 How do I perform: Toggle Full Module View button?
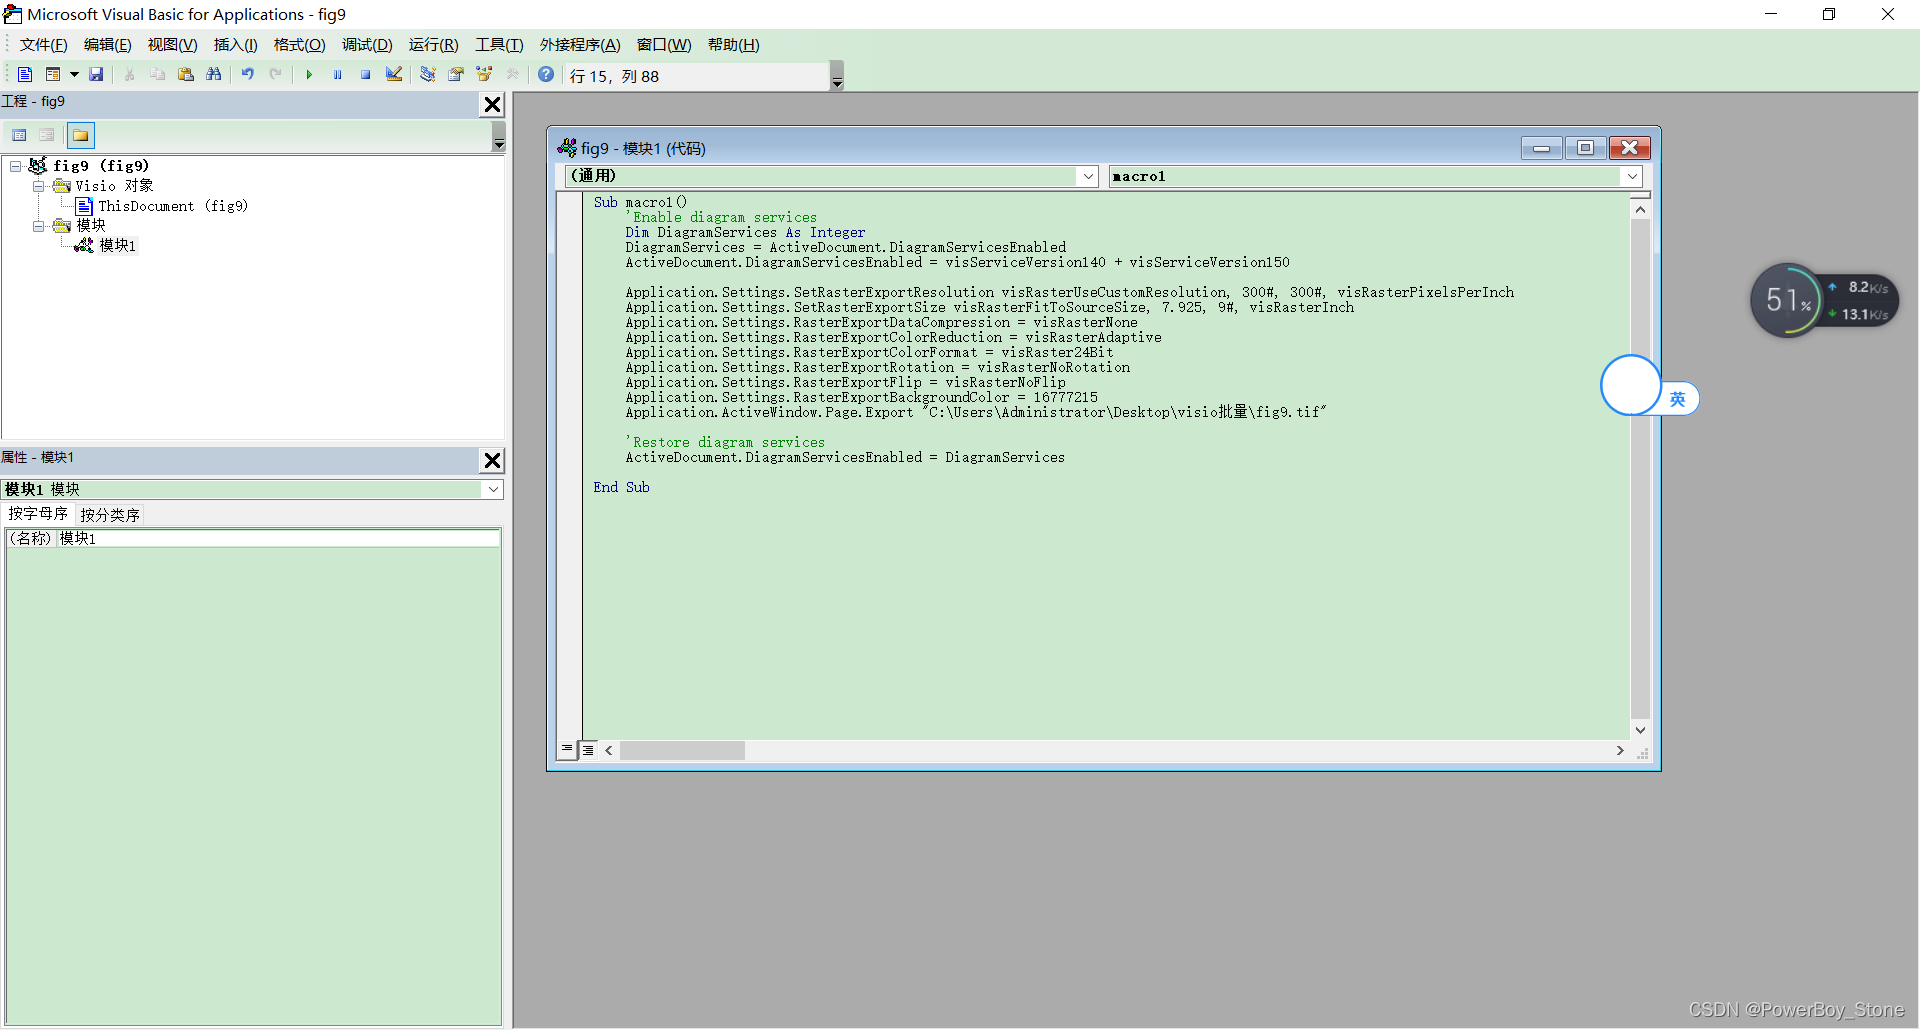[x=588, y=750]
